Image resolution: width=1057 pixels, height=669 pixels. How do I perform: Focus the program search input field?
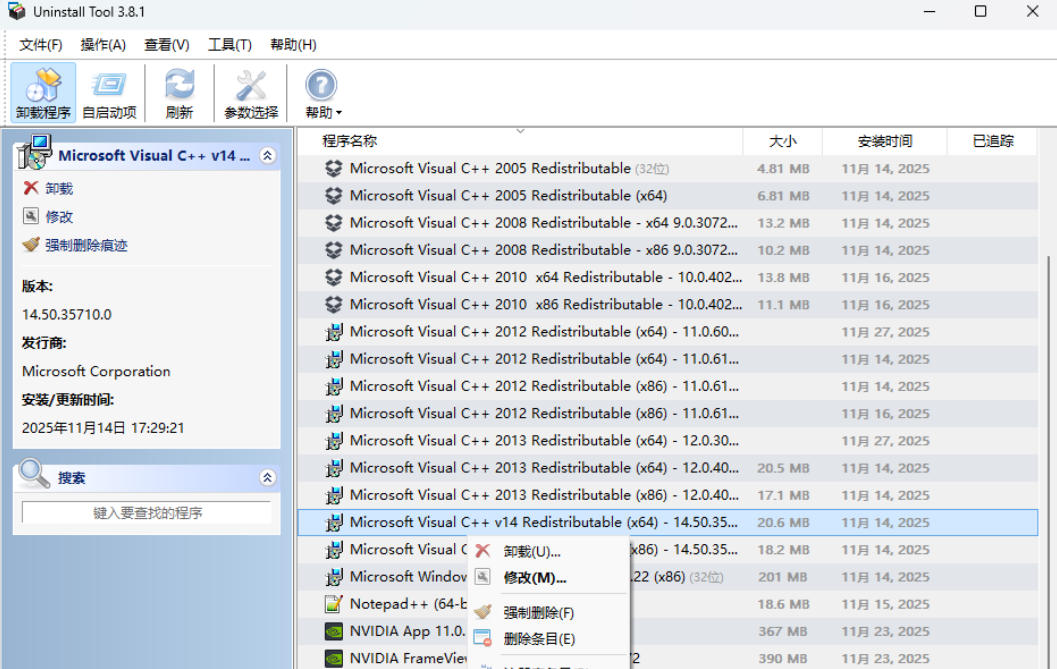point(147,513)
